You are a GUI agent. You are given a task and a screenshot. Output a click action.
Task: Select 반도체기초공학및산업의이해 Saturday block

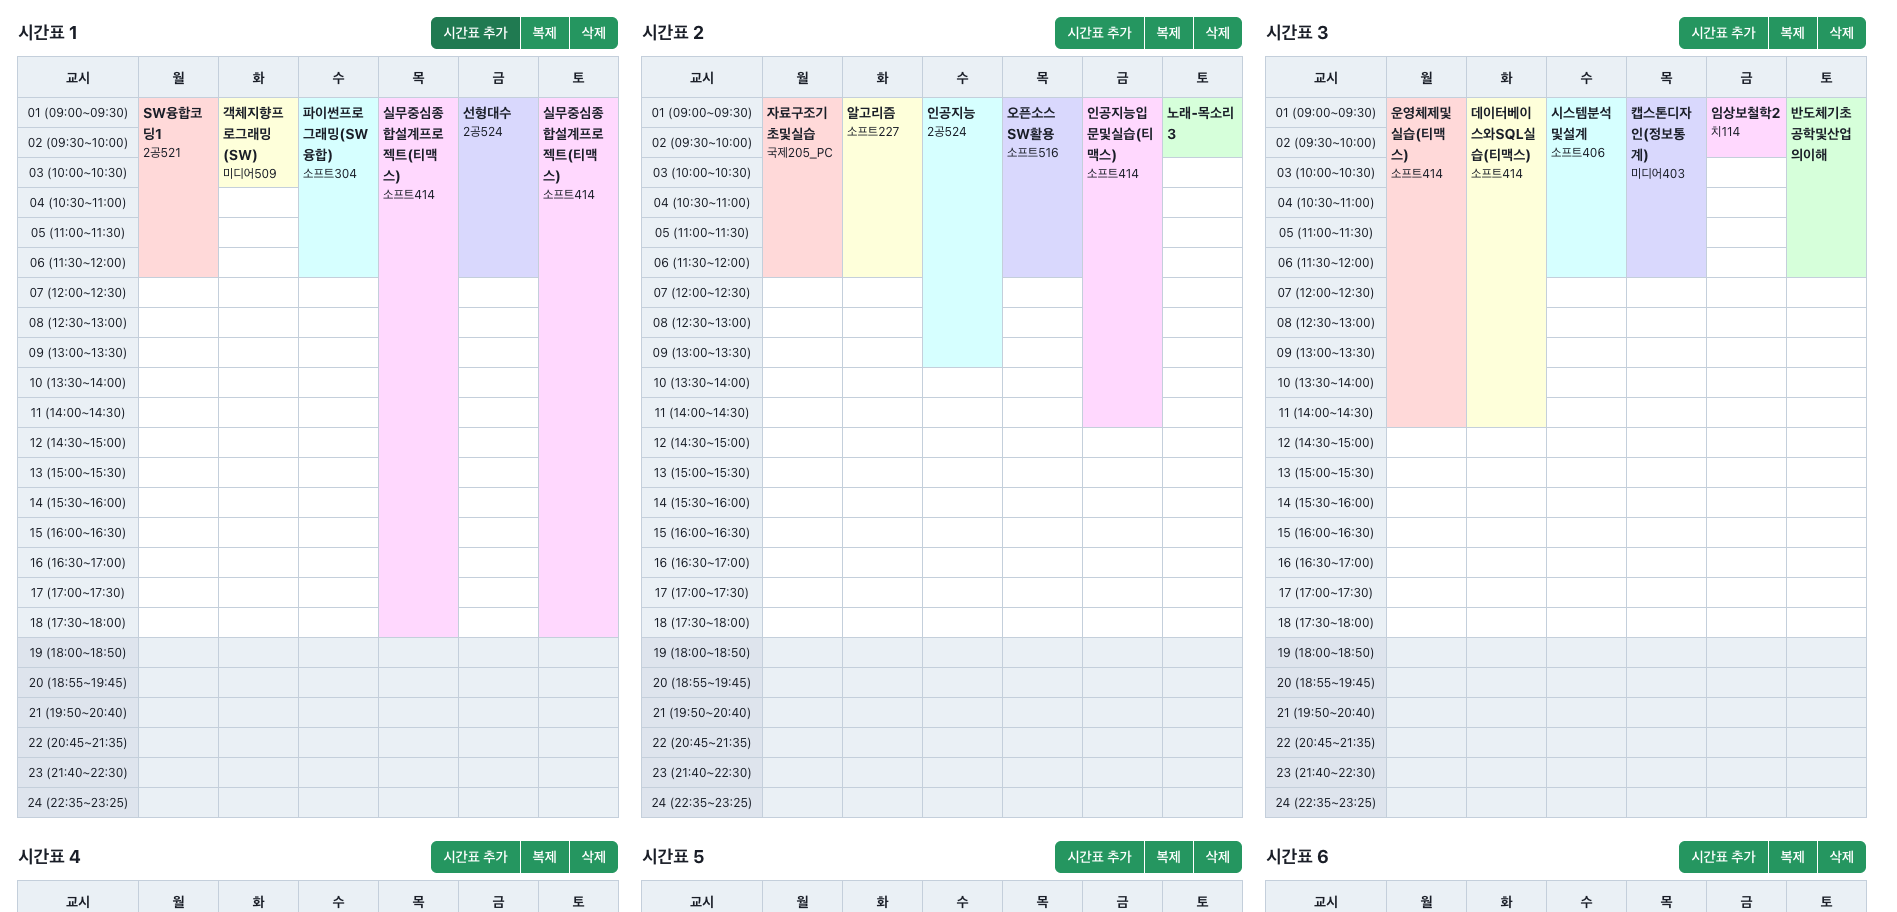pos(1826,187)
